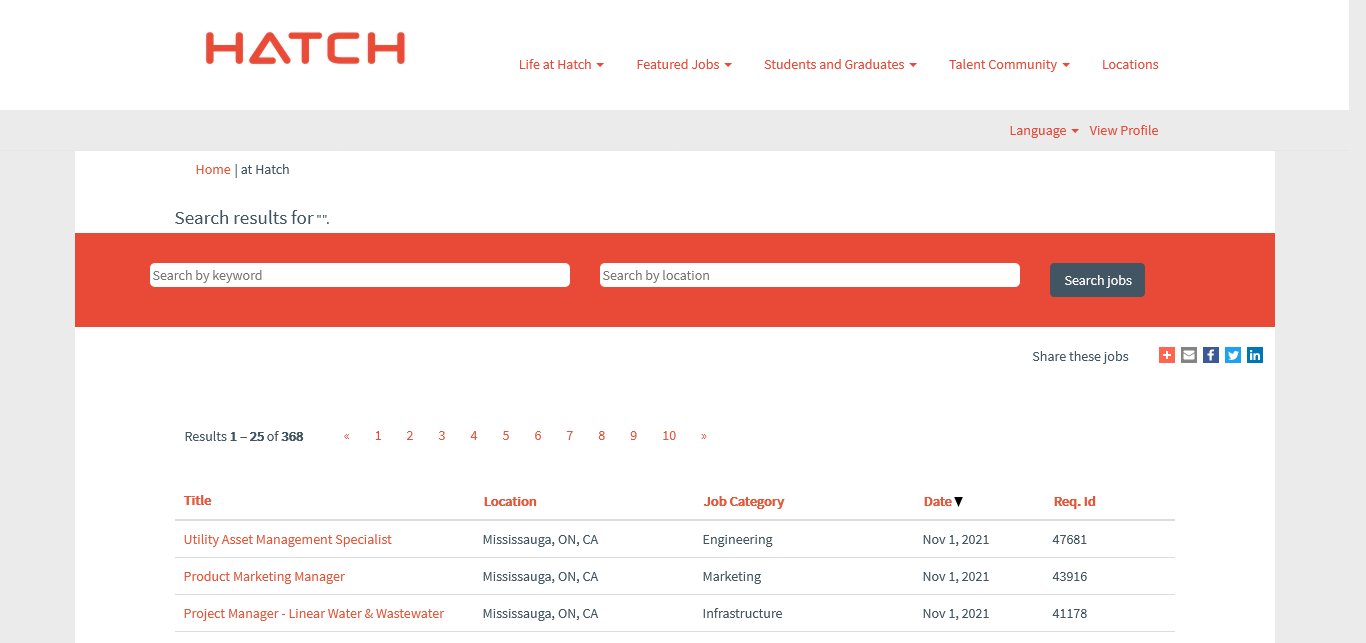The image size is (1366, 643).
Task: Open the Featured Jobs dropdown
Action: (684, 65)
